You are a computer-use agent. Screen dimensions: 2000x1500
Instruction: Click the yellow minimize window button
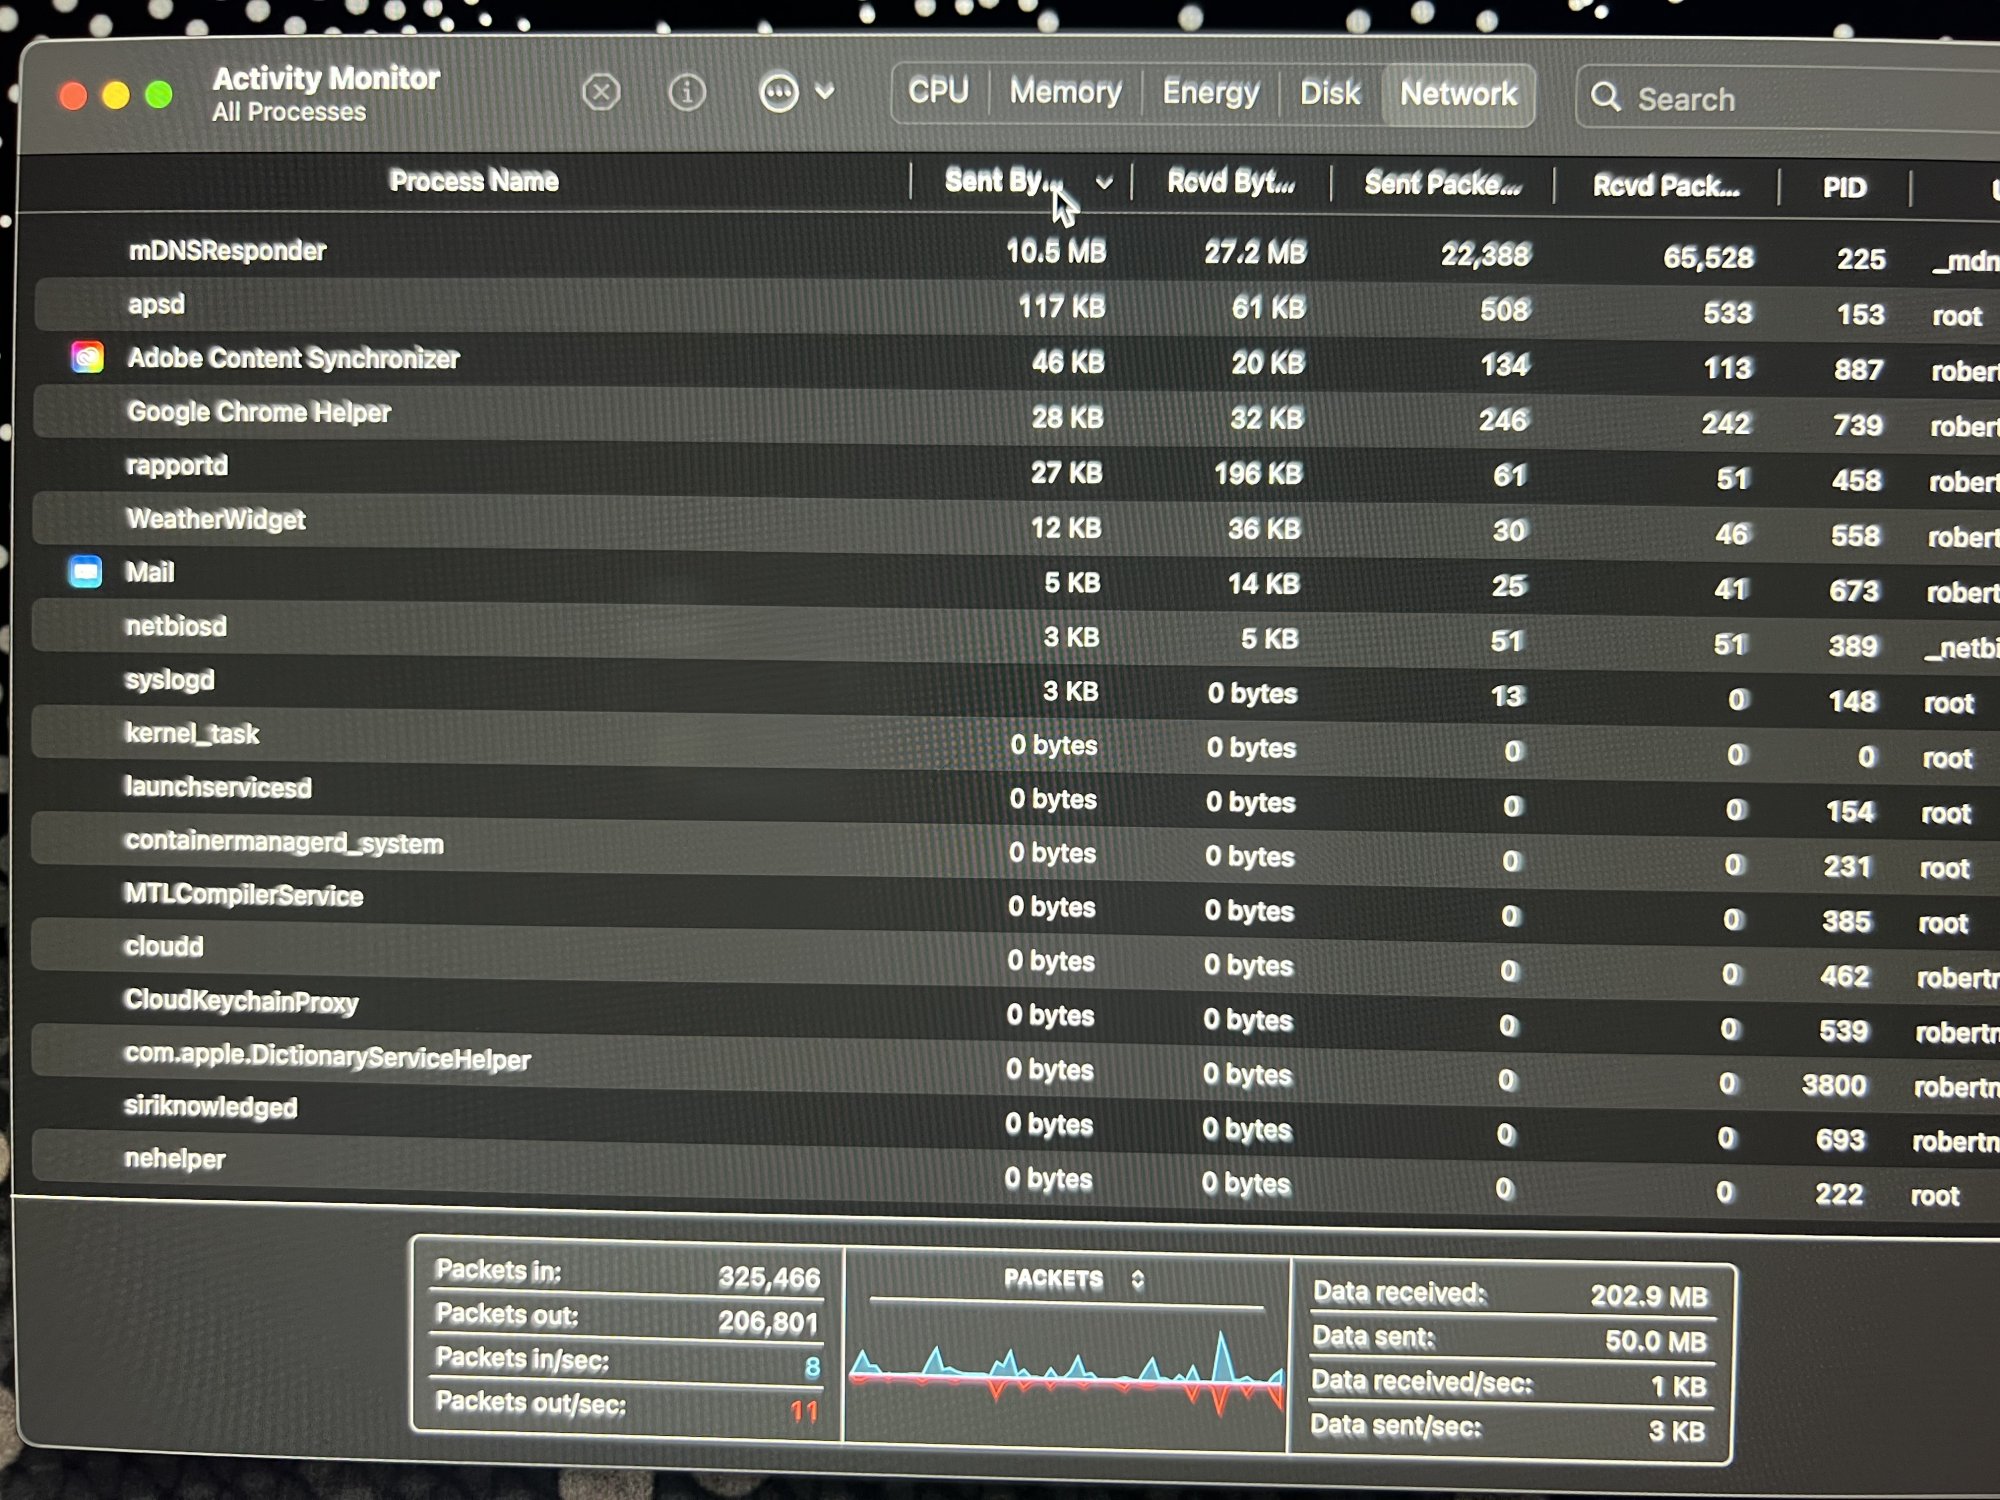pos(116,95)
